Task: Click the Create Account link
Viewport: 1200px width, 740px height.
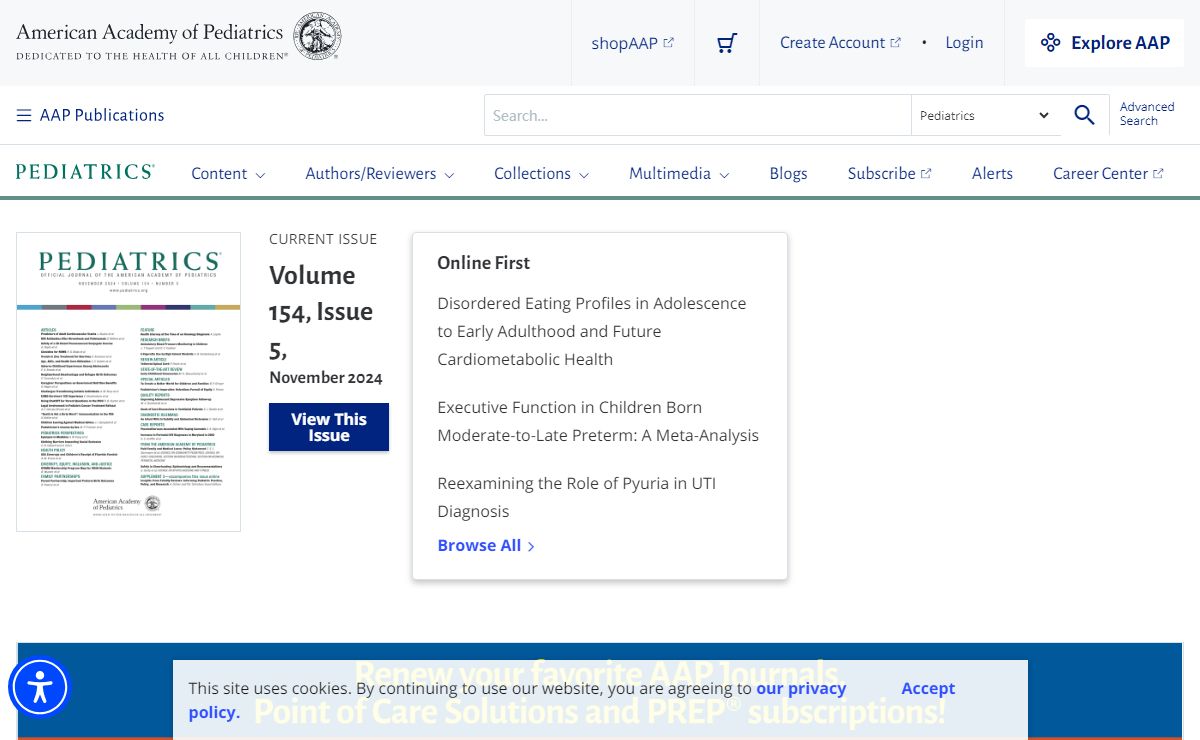Action: tap(840, 42)
